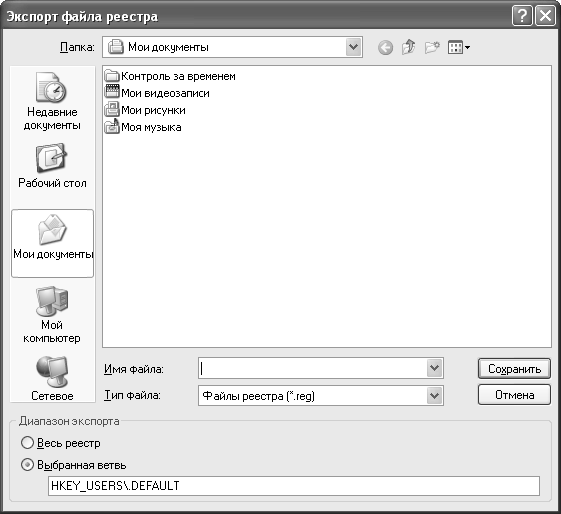The height and width of the screenshot is (514, 561).
Task: Go back using the toolbar back arrow
Action: (385, 47)
